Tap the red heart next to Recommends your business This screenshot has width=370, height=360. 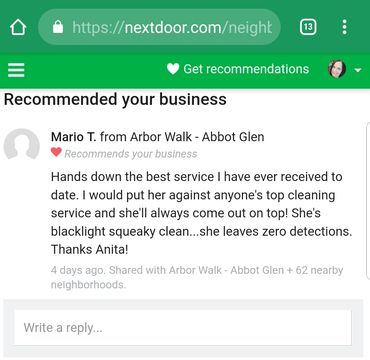(56, 153)
